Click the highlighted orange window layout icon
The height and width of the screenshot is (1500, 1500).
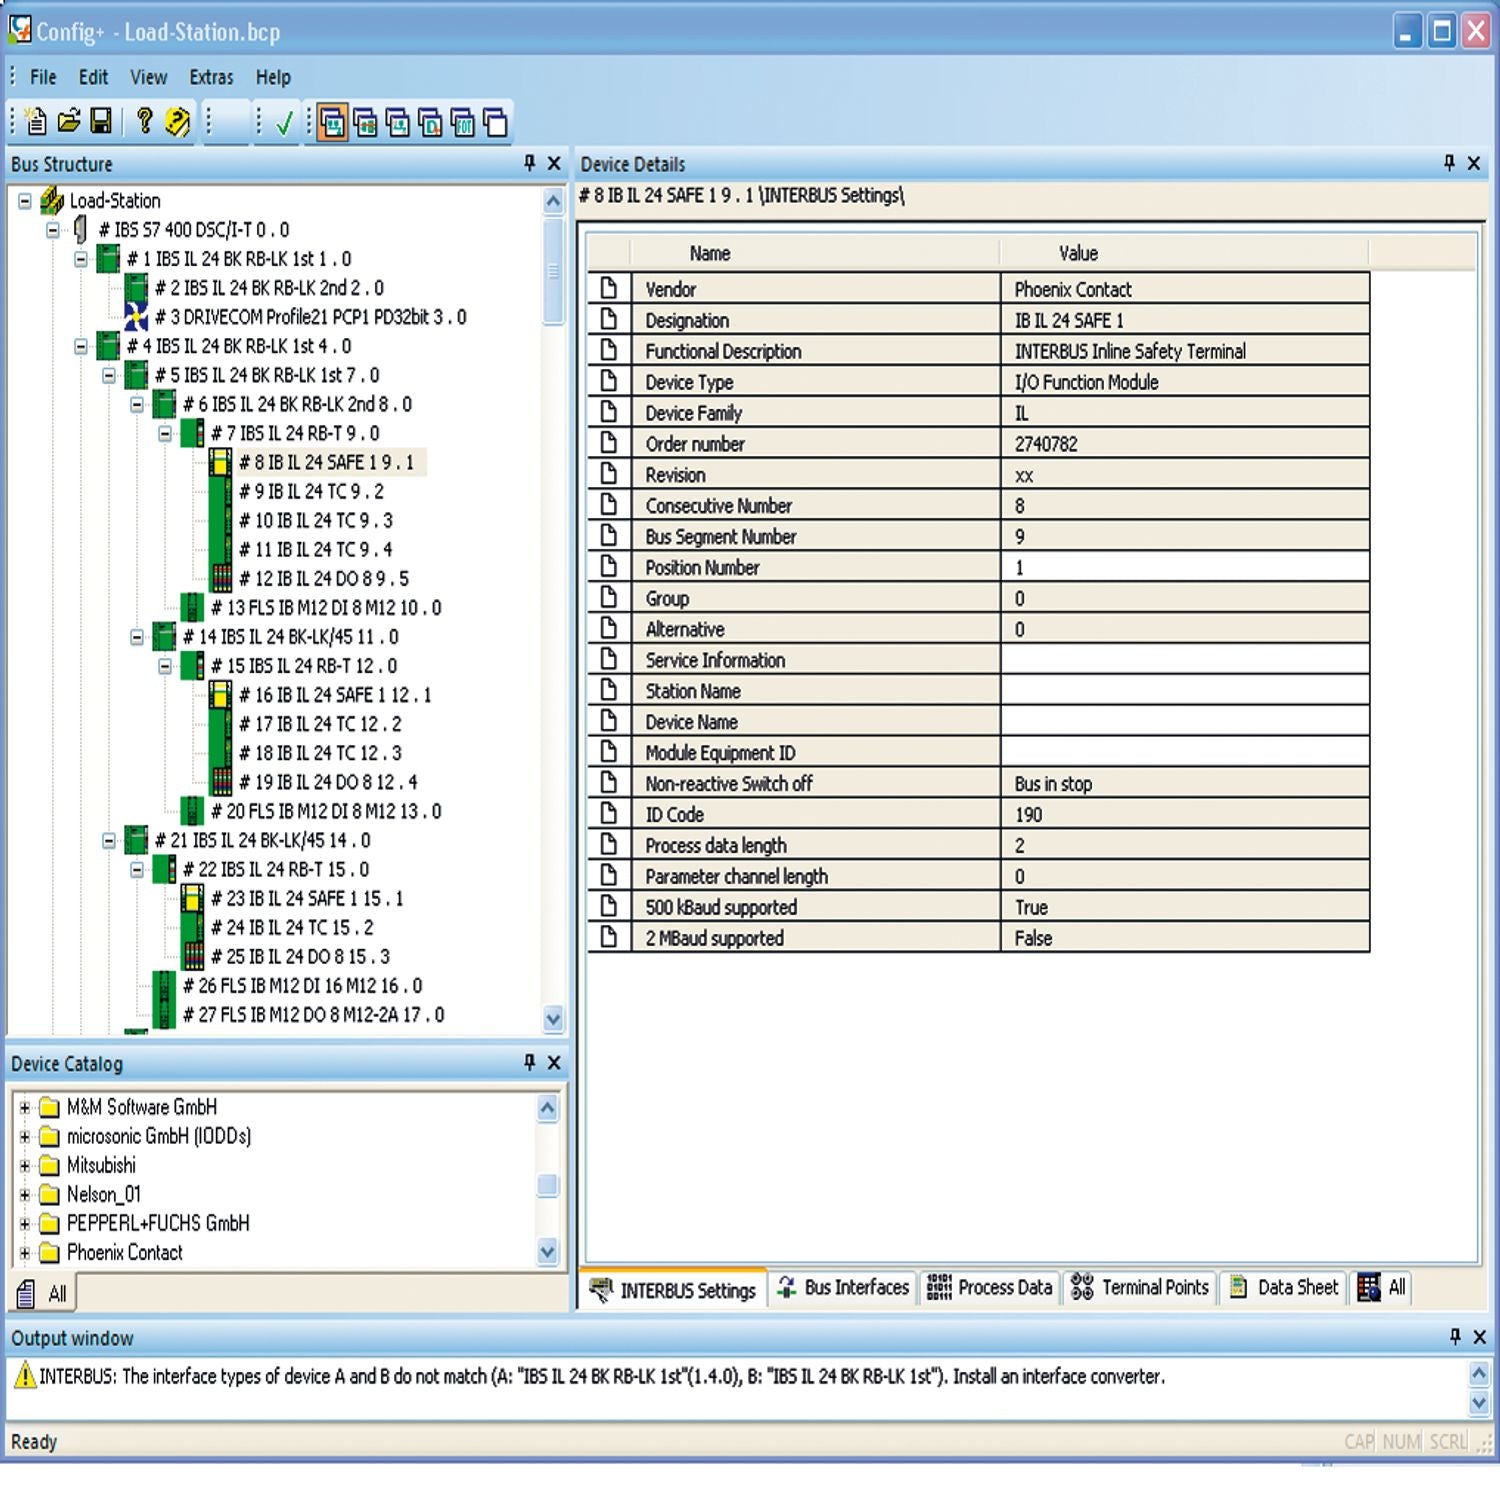pos(332,123)
